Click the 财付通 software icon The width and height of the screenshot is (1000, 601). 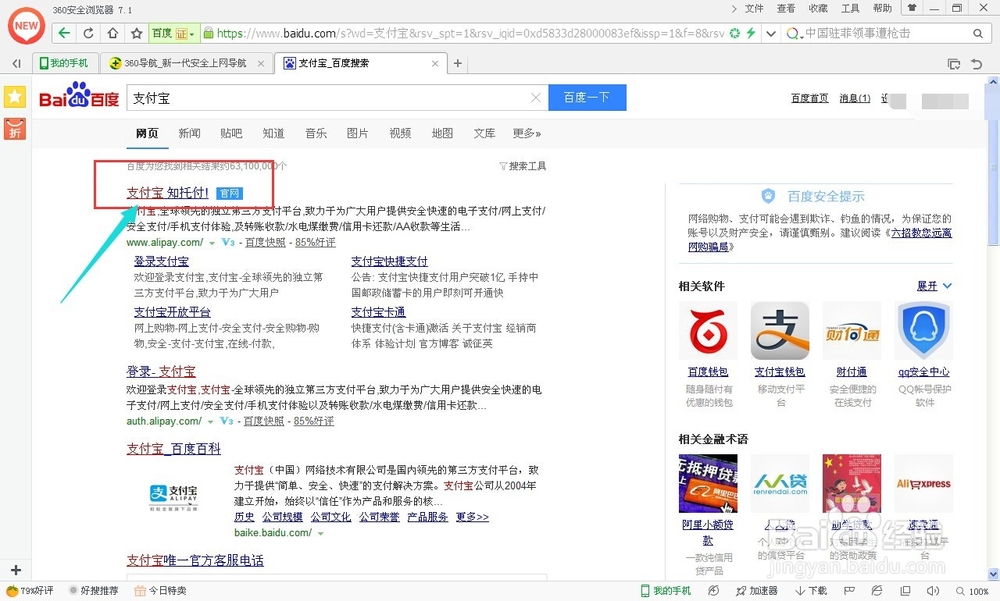click(x=851, y=330)
